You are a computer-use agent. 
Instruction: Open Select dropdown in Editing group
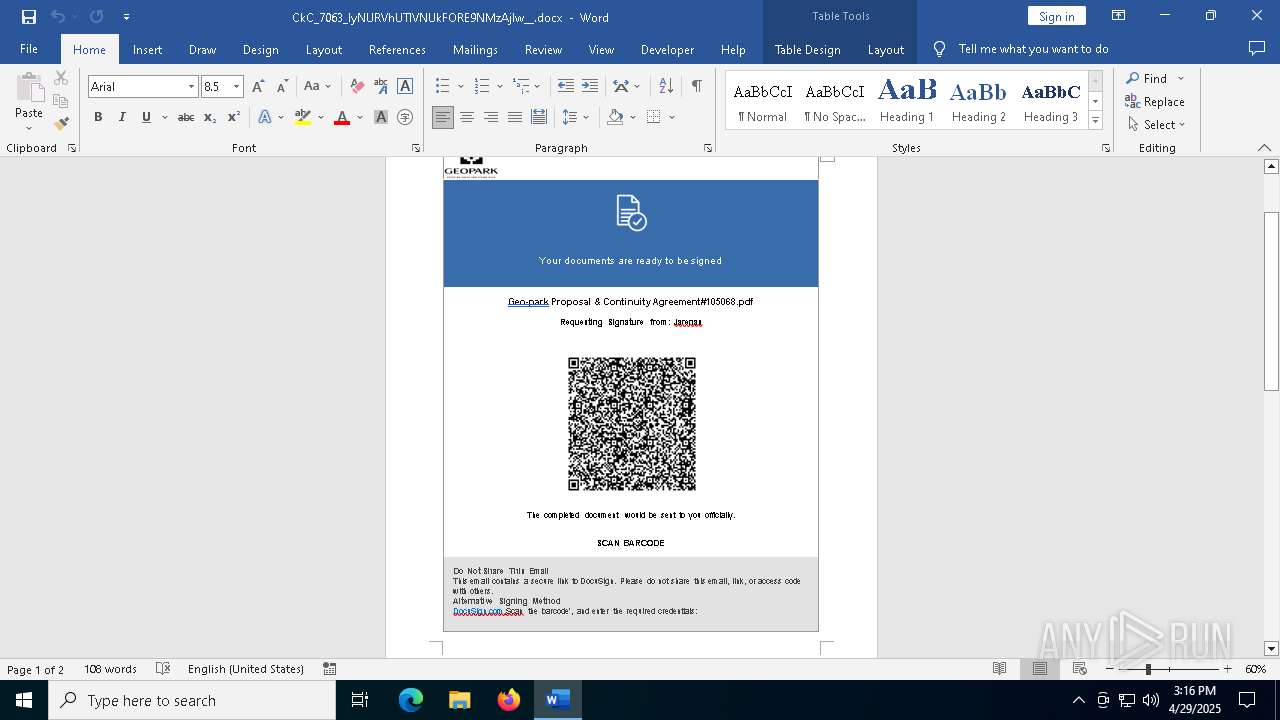(1156, 125)
